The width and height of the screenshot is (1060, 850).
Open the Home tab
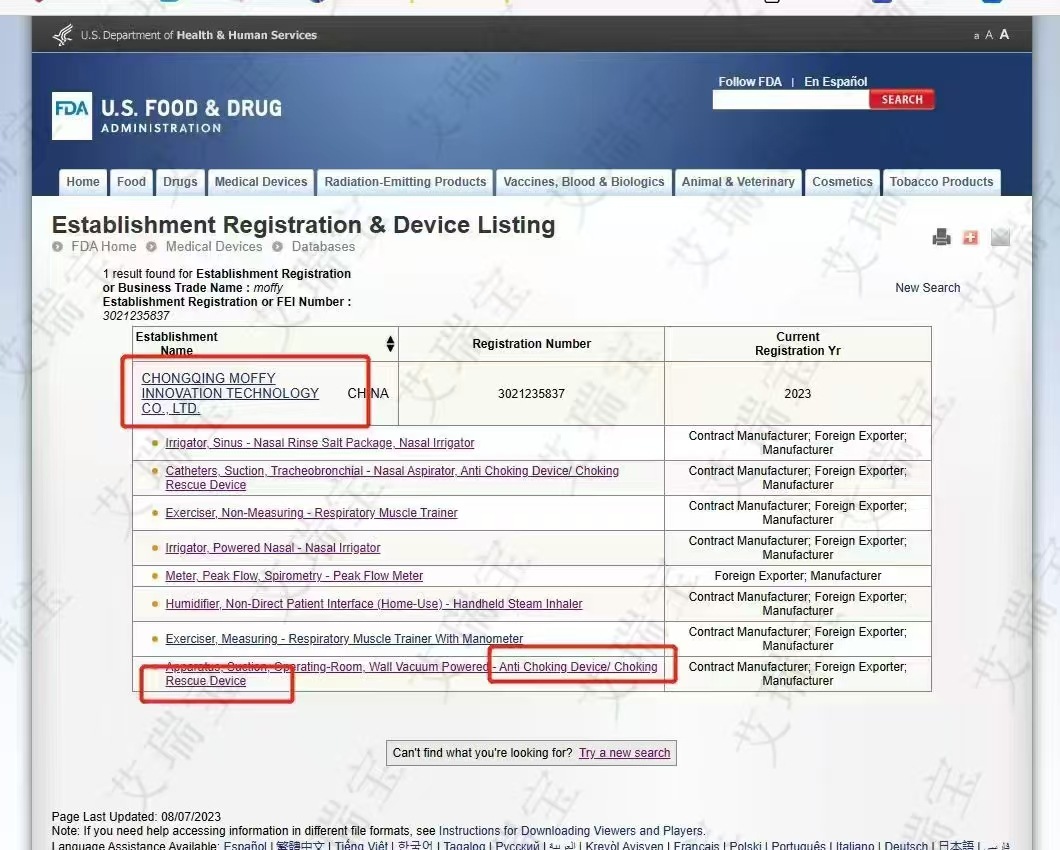[82, 182]
